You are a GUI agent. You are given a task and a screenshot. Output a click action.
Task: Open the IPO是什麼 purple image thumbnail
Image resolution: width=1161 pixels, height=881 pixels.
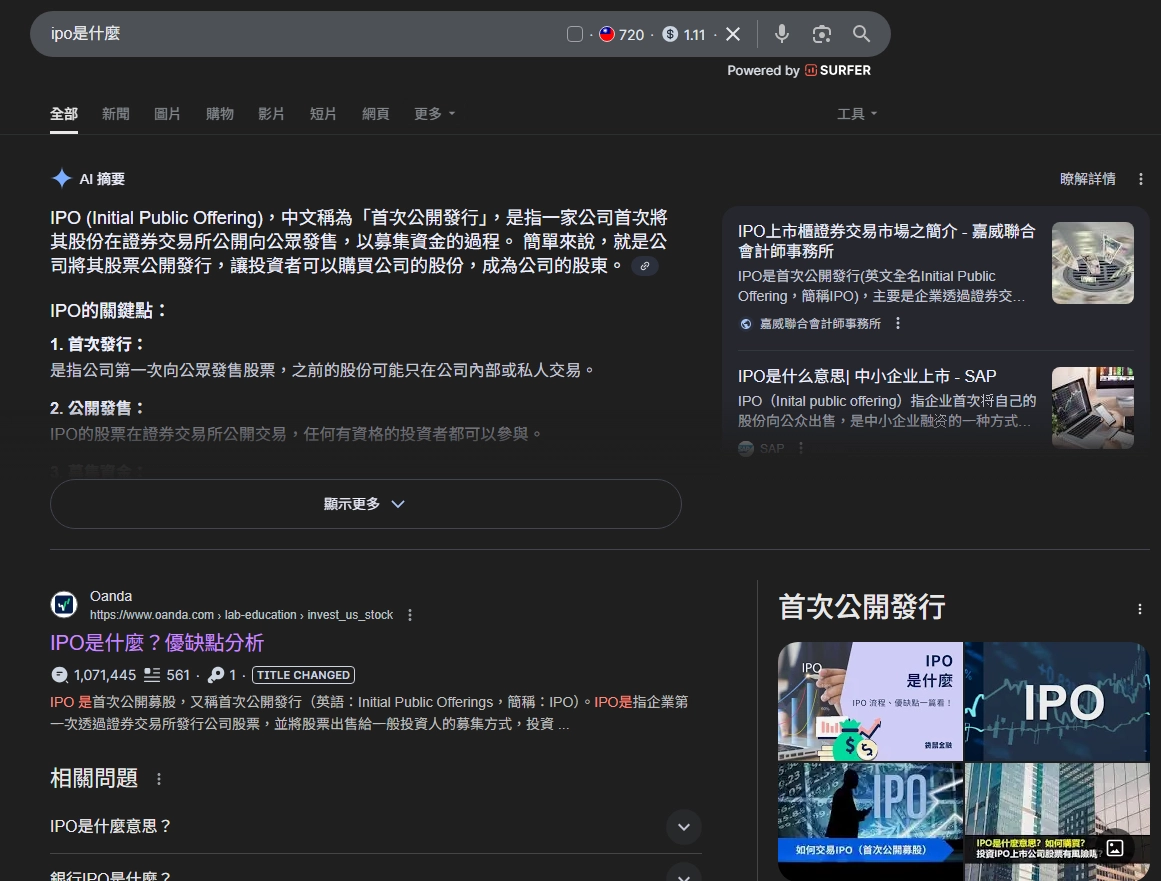[x=871, y=701]
